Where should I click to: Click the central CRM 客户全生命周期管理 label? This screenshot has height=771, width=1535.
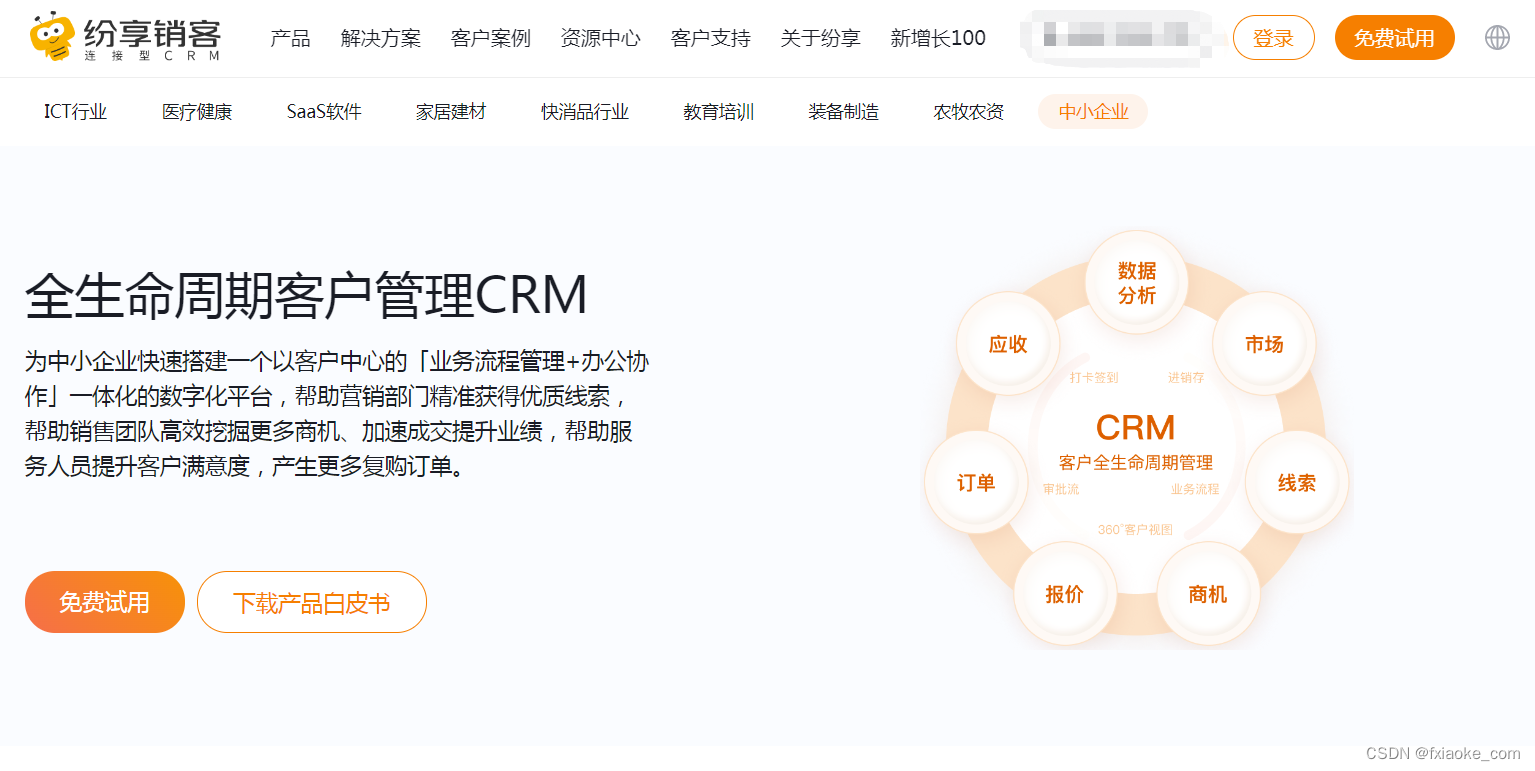click(1136, 441)
